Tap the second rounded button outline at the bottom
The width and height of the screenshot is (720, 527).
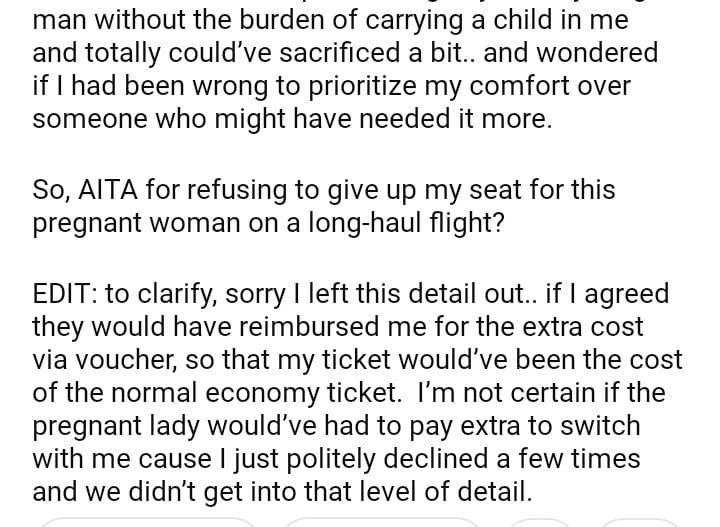point(382,522)
